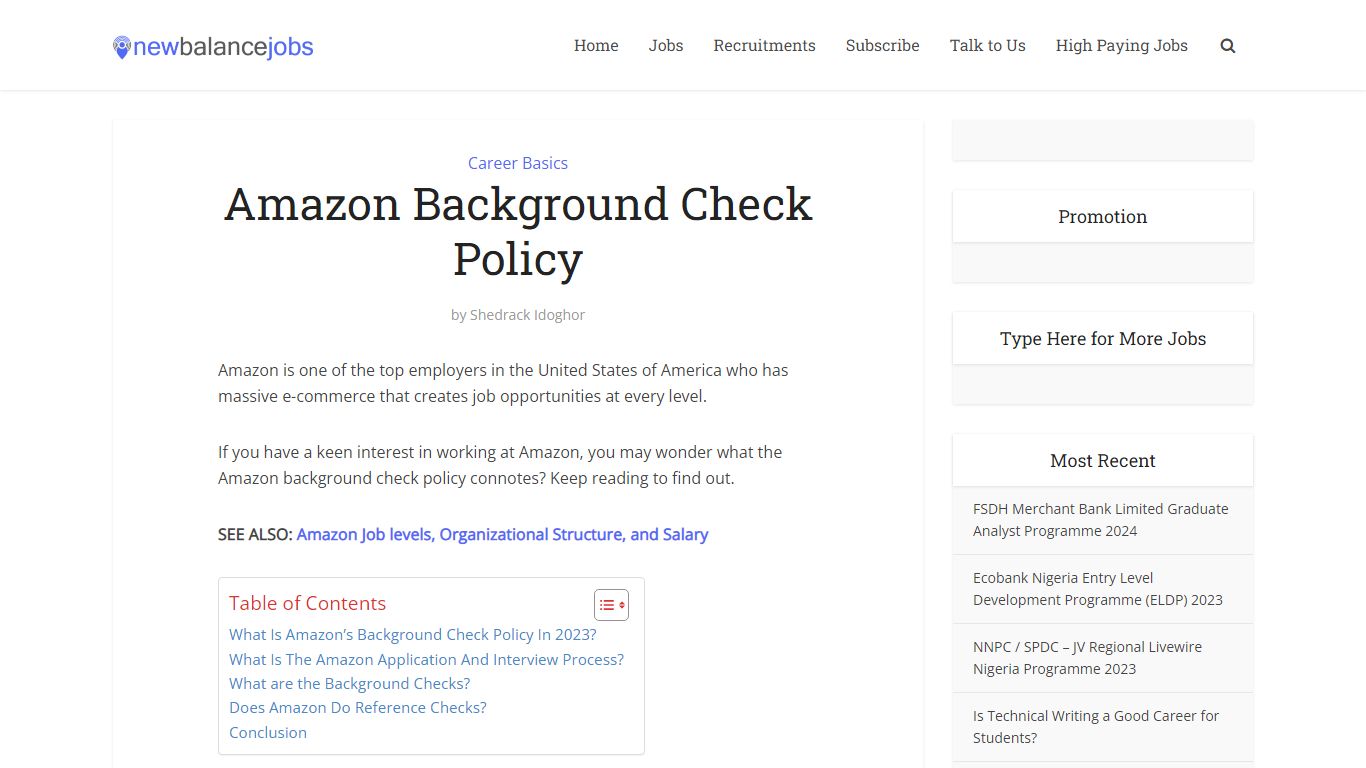The image size is (1366, 768).
Task: Open FSDH Merchant Bank Limited Graduate Analyst Programme post
Action: pos(1100,520)
